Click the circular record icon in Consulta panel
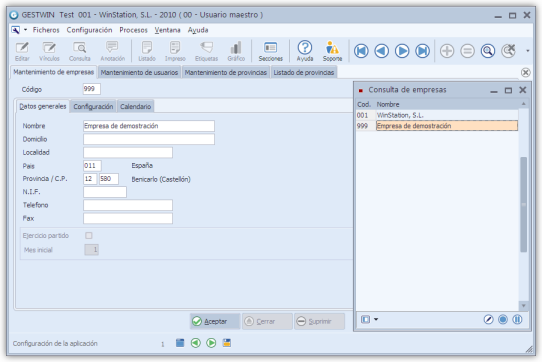Screen dimensions: 542x362 (503, 319)
